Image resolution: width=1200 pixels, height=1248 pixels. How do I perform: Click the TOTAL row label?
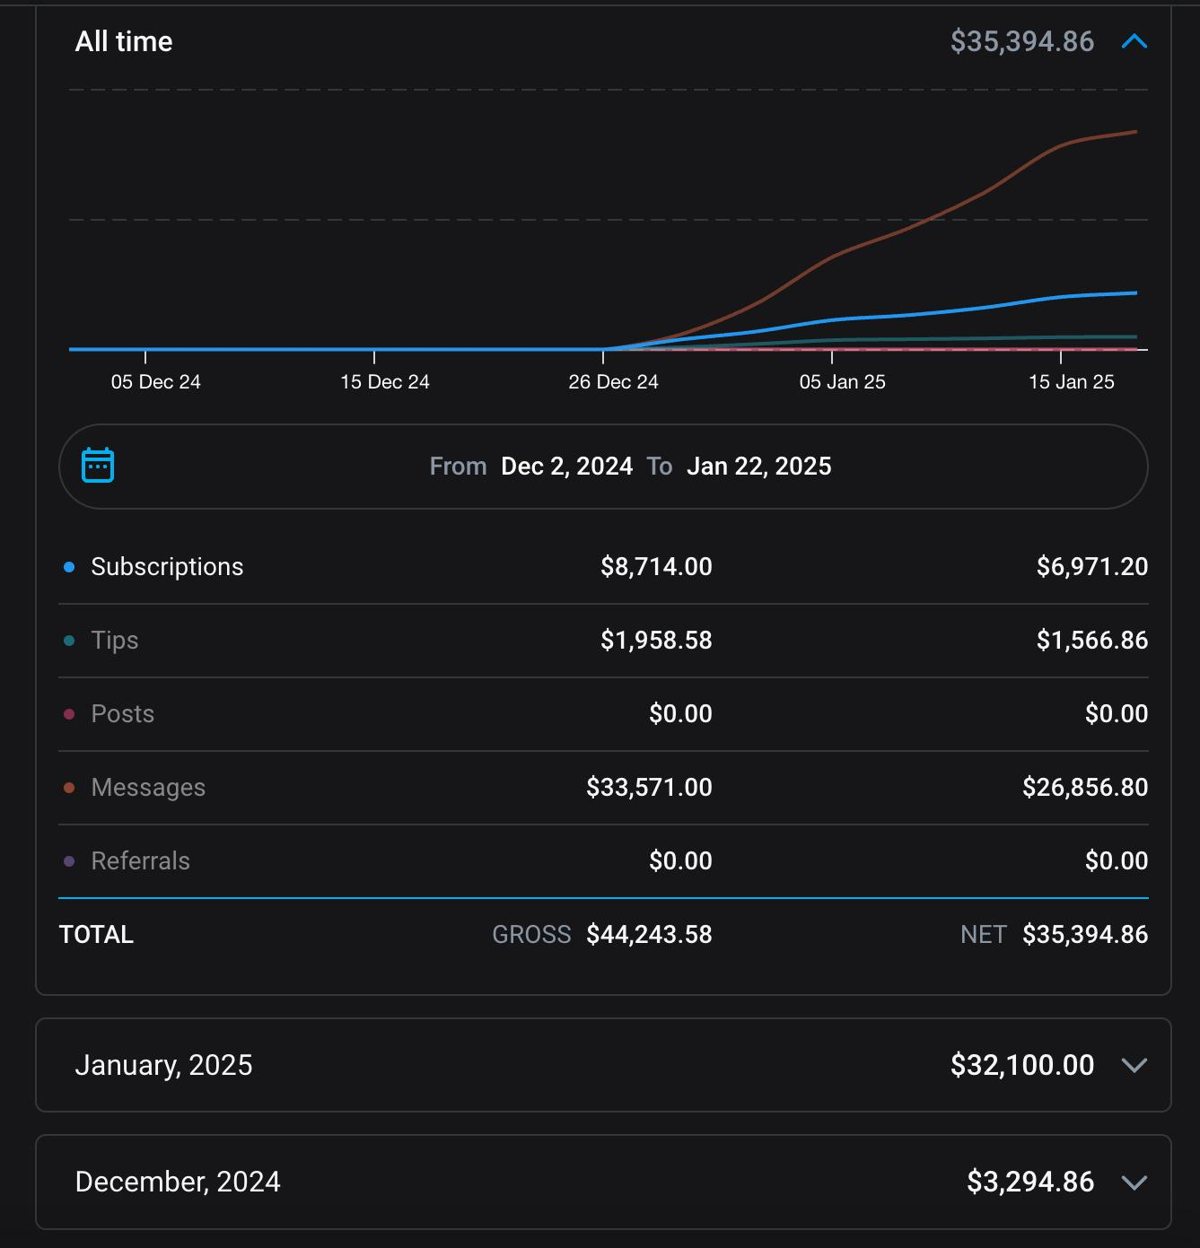click(96, 935)
